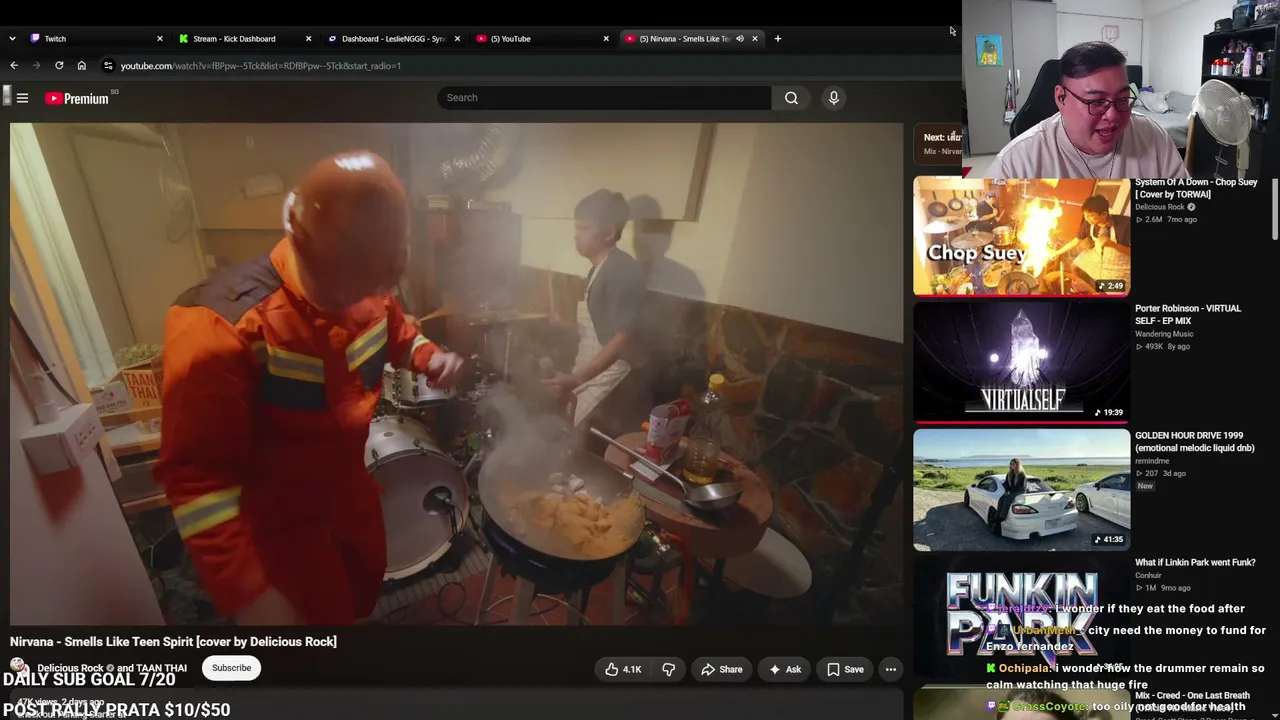
Task: Open VIRTUAL SELF EP mix thumbnail
Action: coord(1021,363)
